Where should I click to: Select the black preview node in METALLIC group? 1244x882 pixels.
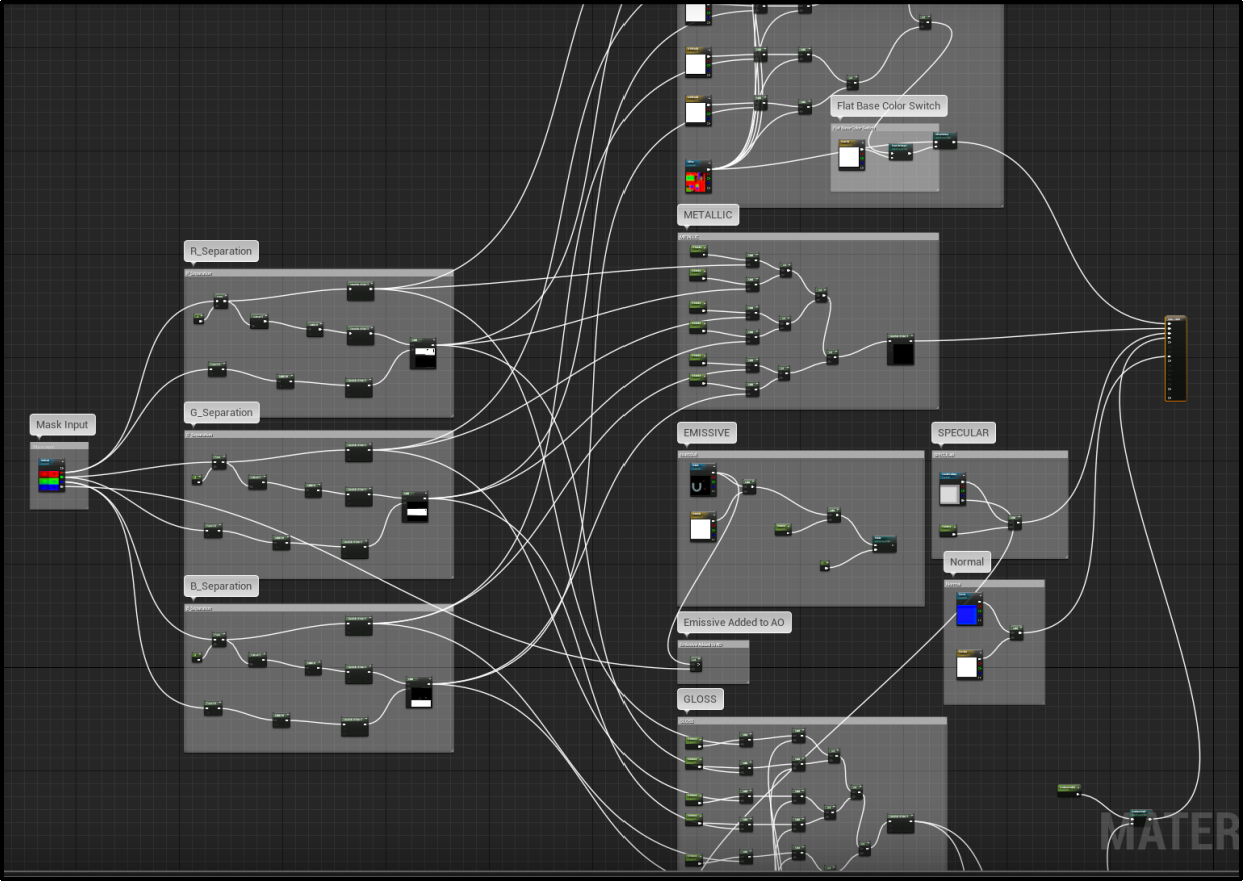901,351
